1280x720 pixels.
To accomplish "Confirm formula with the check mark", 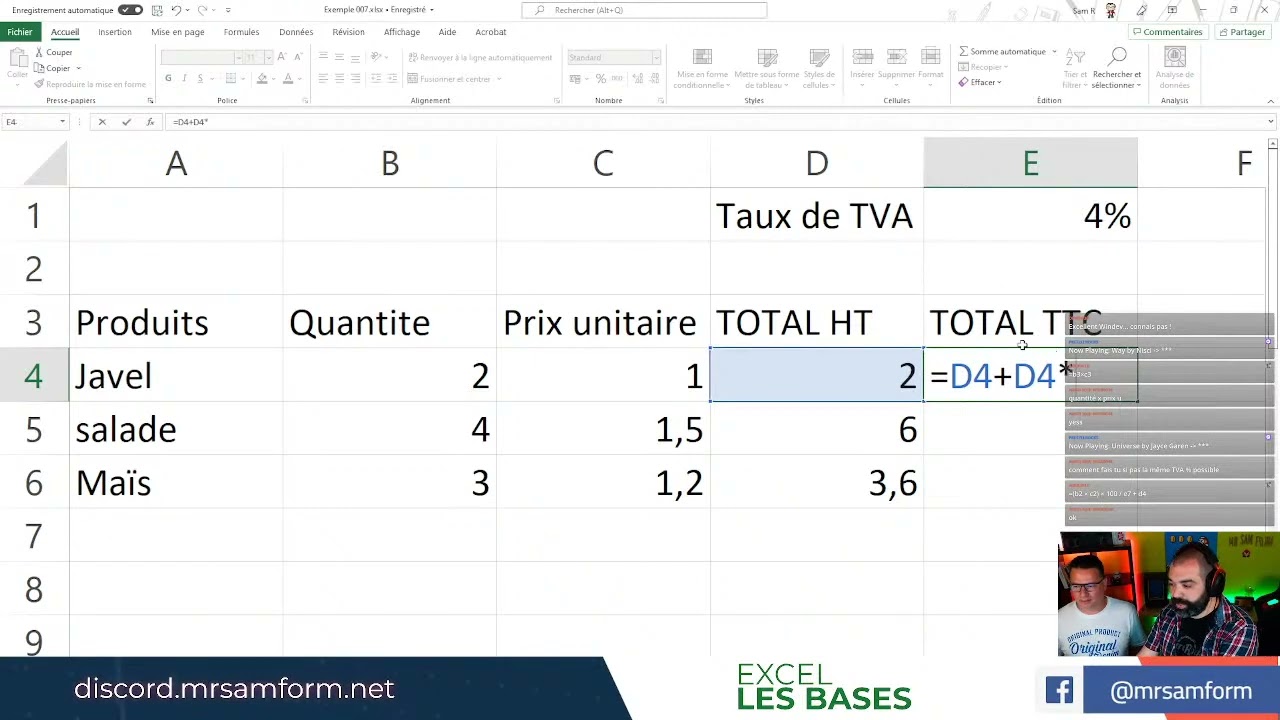I will point(126,122).
